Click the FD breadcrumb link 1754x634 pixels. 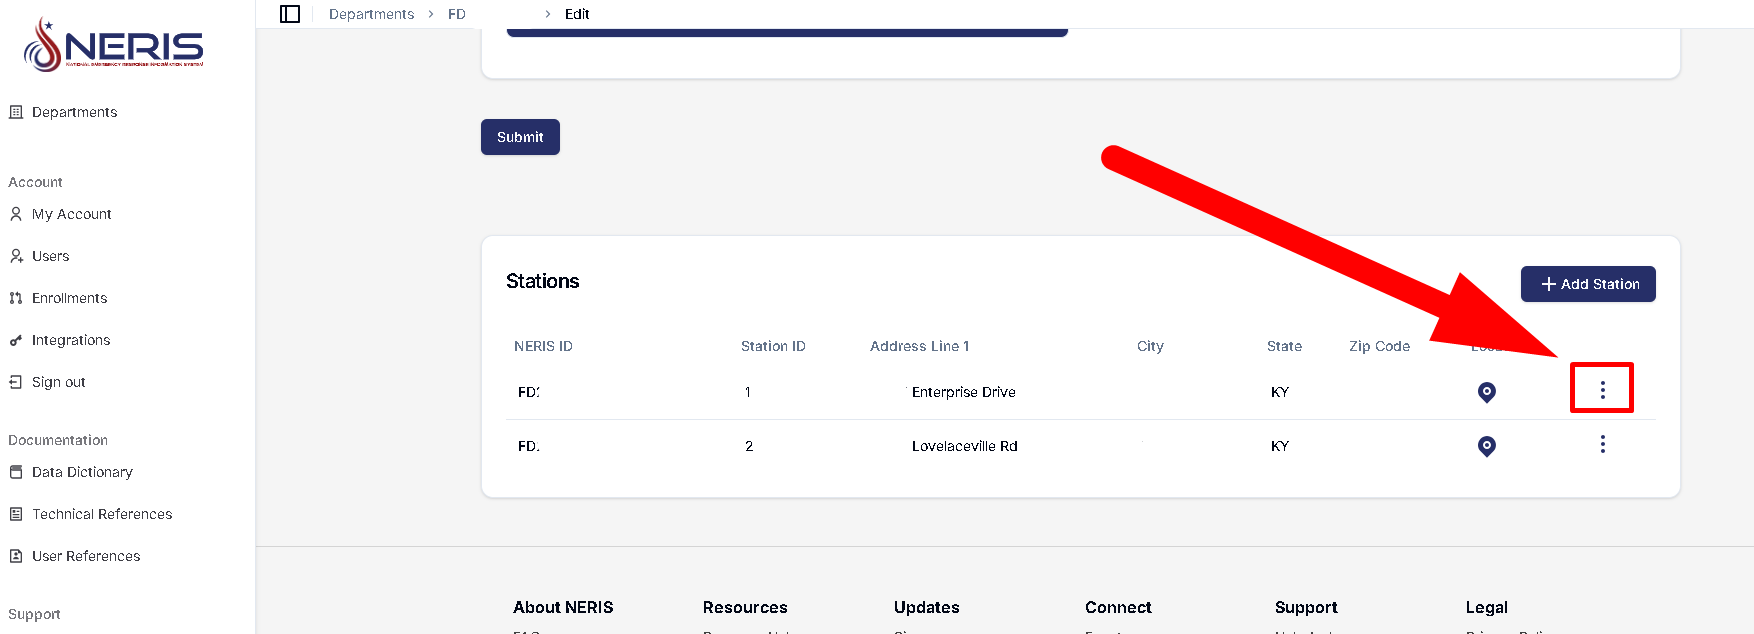coord(457,14)
